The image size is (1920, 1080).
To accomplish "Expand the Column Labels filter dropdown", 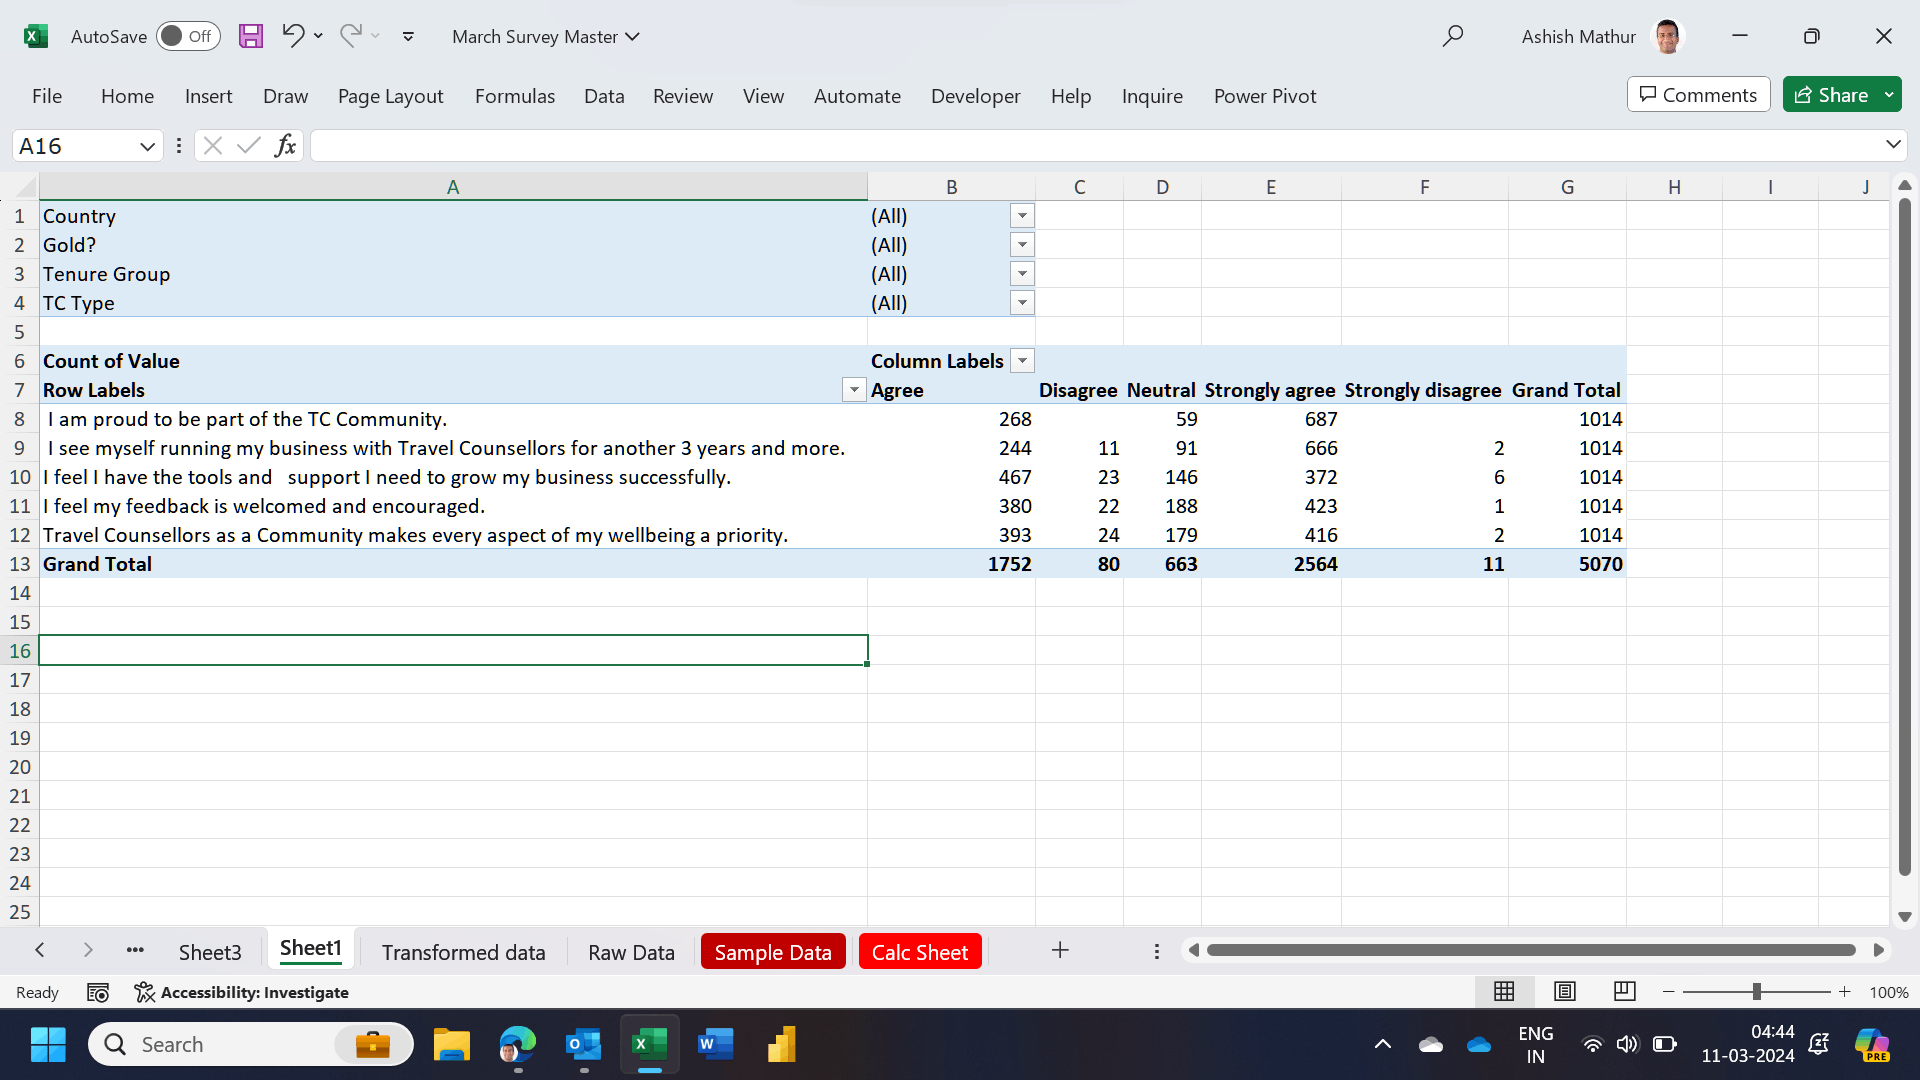I will click(1022, 361).
